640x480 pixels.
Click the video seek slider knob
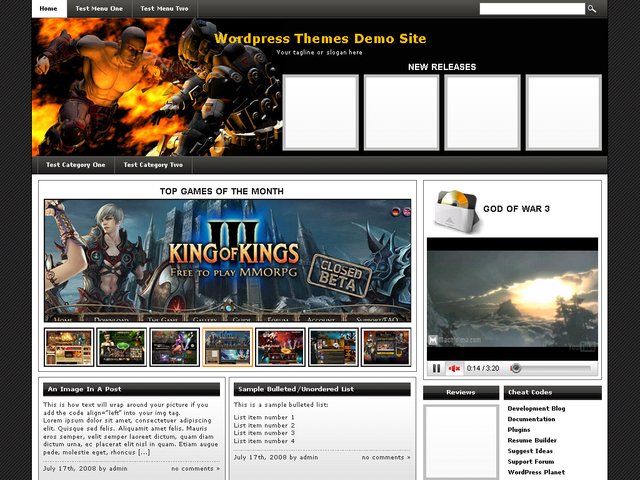point(516,368)
